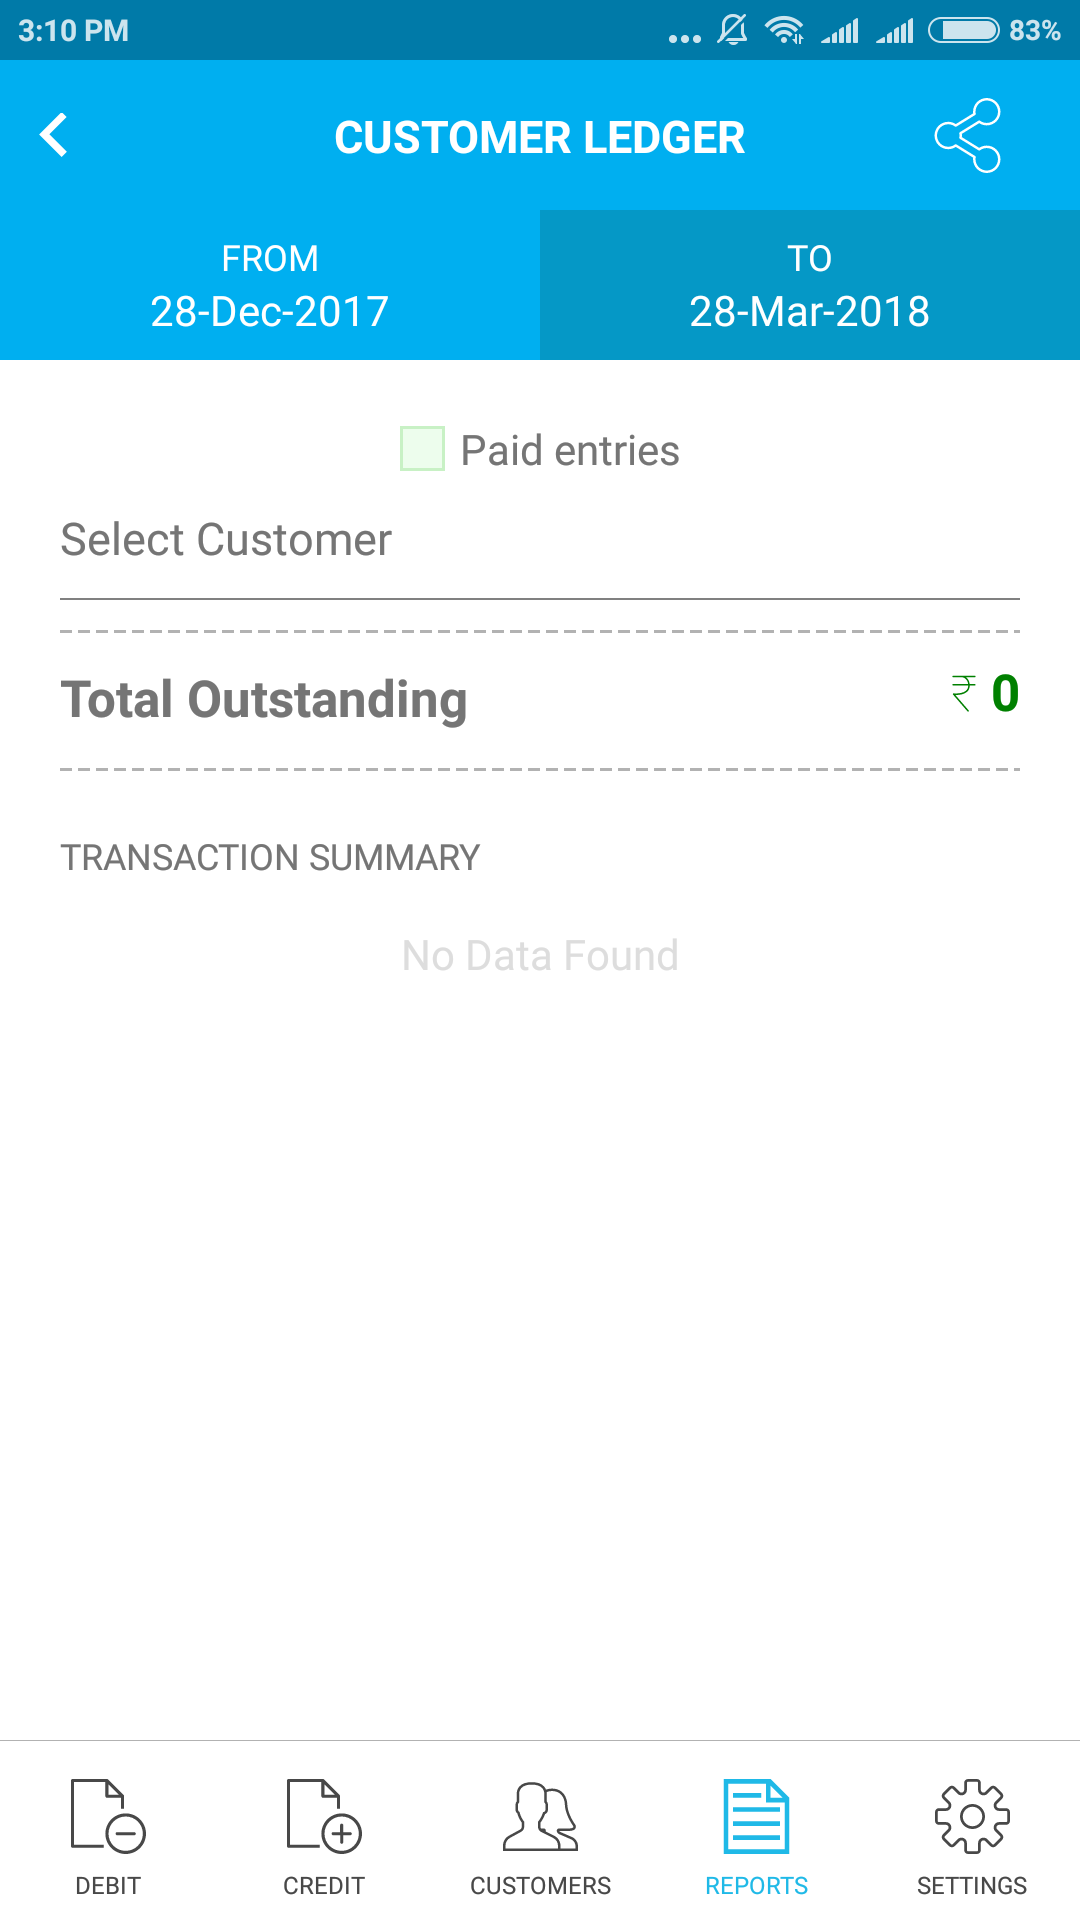This screenshot has width=1080, height=1920.
Task: Tap the TRANSACTION SUMMARY heading
Action: click(x=270, y=858)
